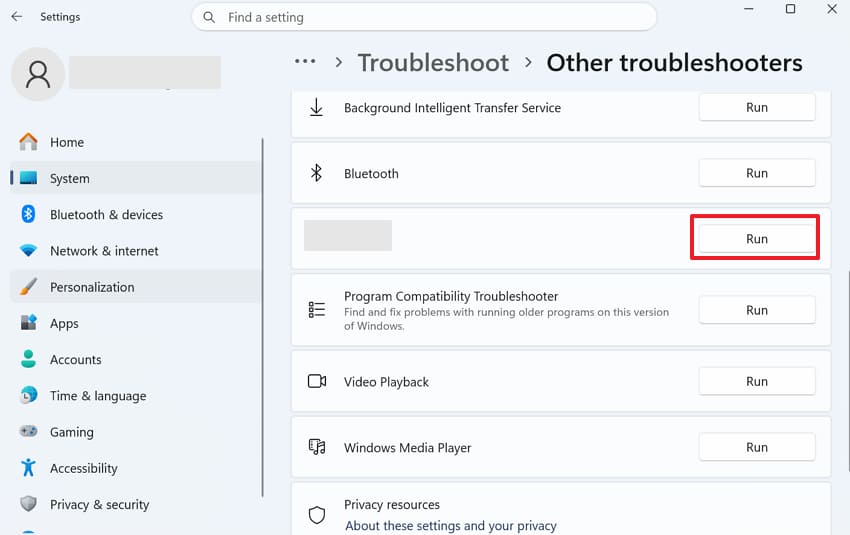Expand the breadcrumb ellipsis menu
This screenshot has width=850, height=535.
click(x=305, y=61)
